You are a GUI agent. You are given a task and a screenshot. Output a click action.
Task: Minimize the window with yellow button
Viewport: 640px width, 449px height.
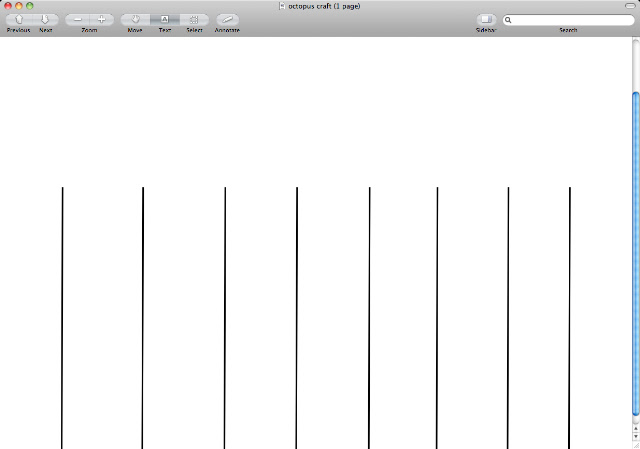pyautogui.click(x=19, y=6)
